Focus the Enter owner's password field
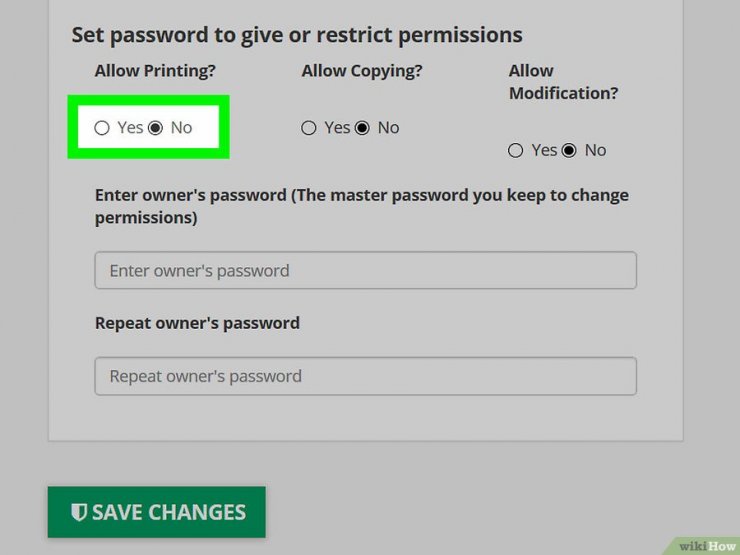The image size is (740, 555). pos(366,270)
